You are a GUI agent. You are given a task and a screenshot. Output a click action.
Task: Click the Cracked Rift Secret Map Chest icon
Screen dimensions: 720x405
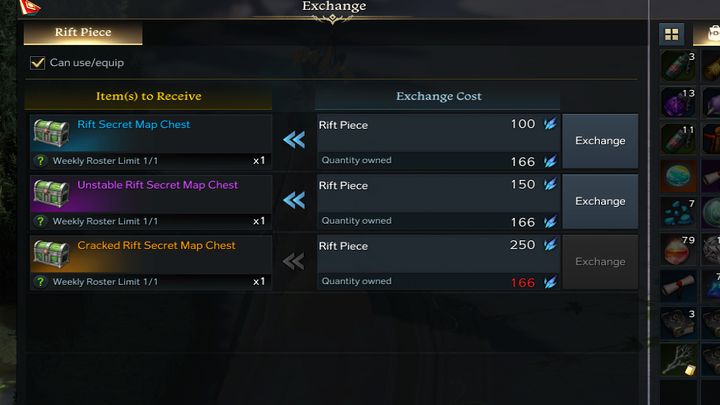(x=50, y=252)
